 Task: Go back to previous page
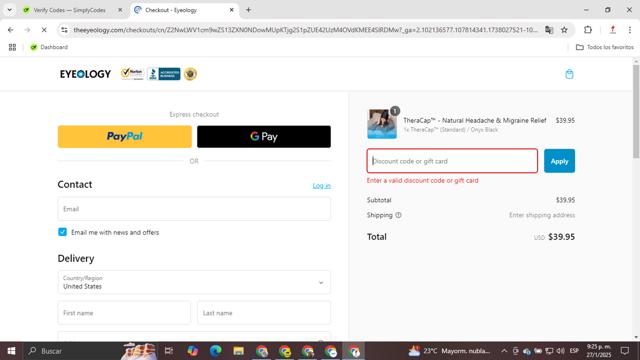point(11,30)
